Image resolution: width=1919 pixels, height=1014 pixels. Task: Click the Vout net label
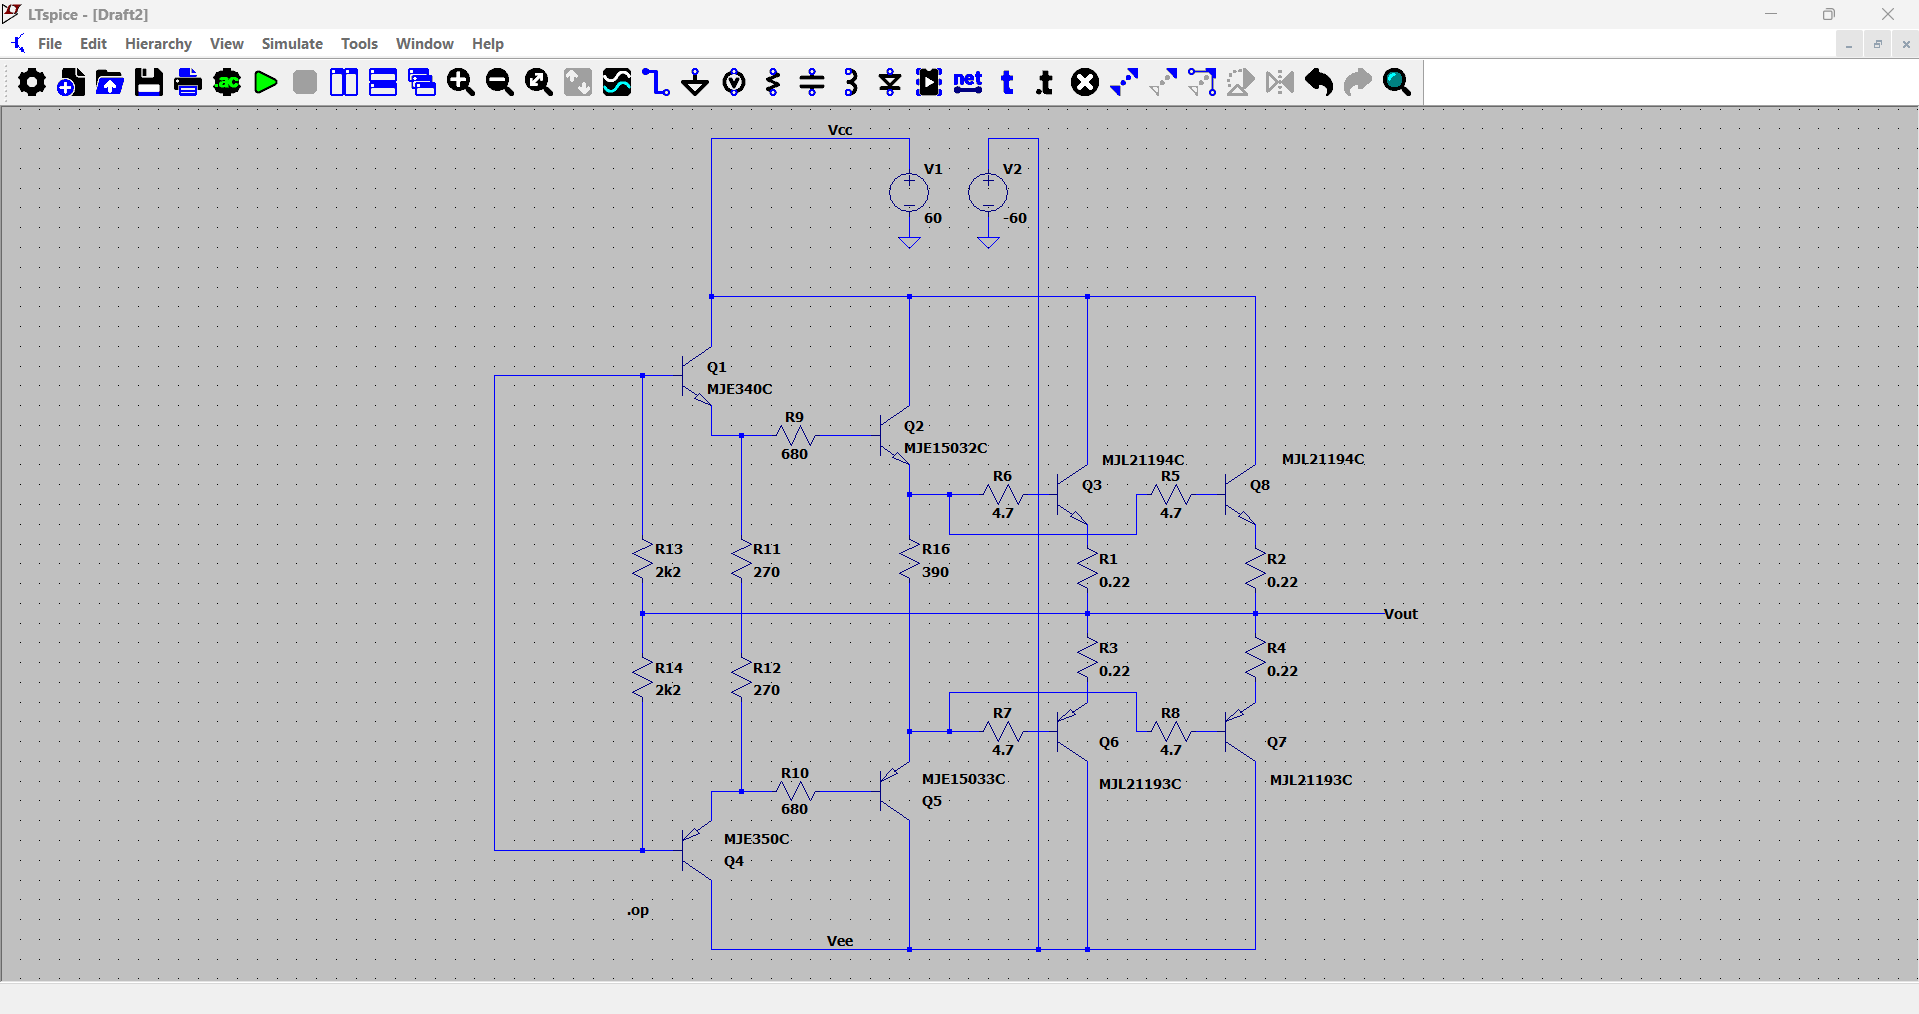point(1400,614)
